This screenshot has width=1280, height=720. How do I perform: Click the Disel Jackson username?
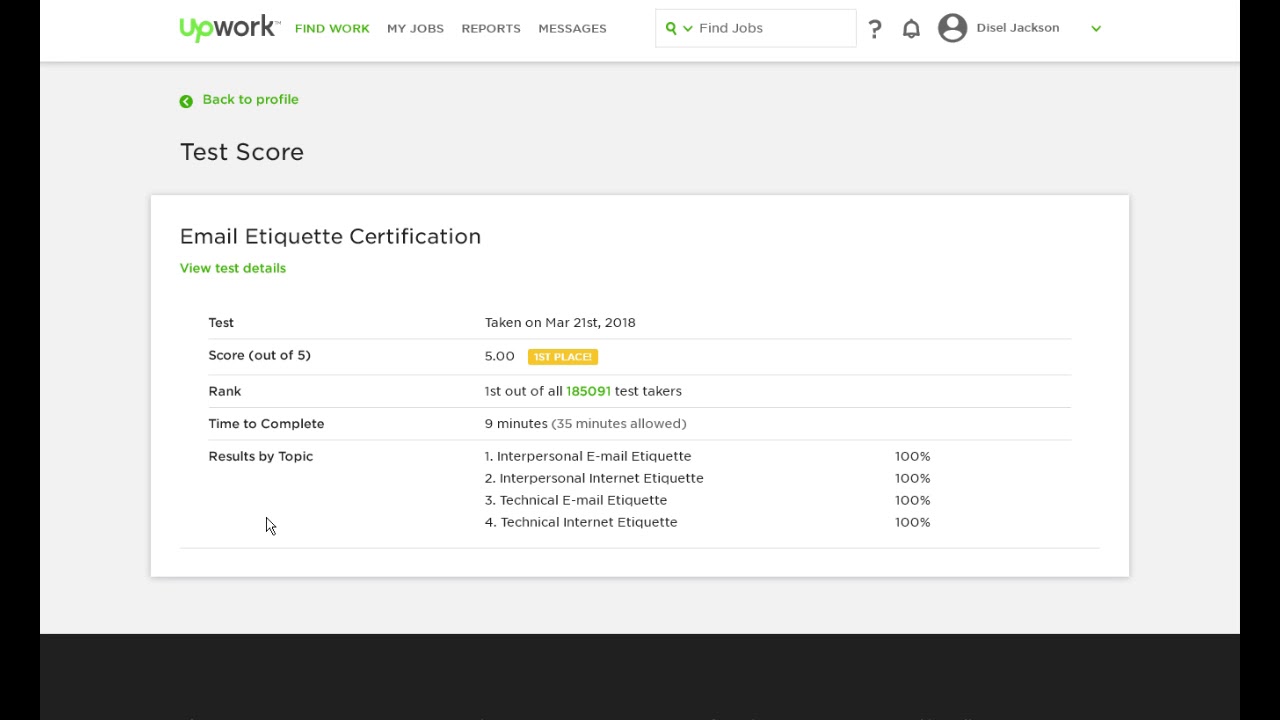click(x=1017, y=28)
